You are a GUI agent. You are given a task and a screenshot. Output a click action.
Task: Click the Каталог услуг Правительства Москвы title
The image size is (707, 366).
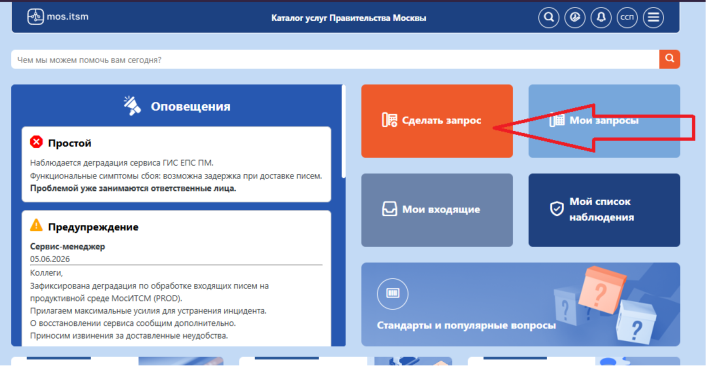click(x=349, y=18)
